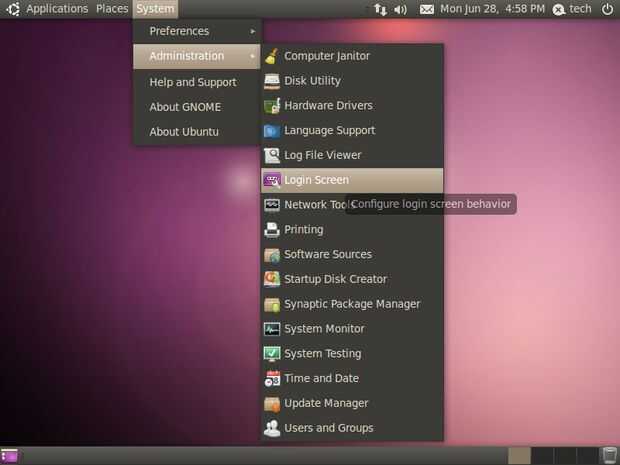Launch Computer Janitor by its label
This screenshot has width=620, height=465.
[x=327, y=56]
